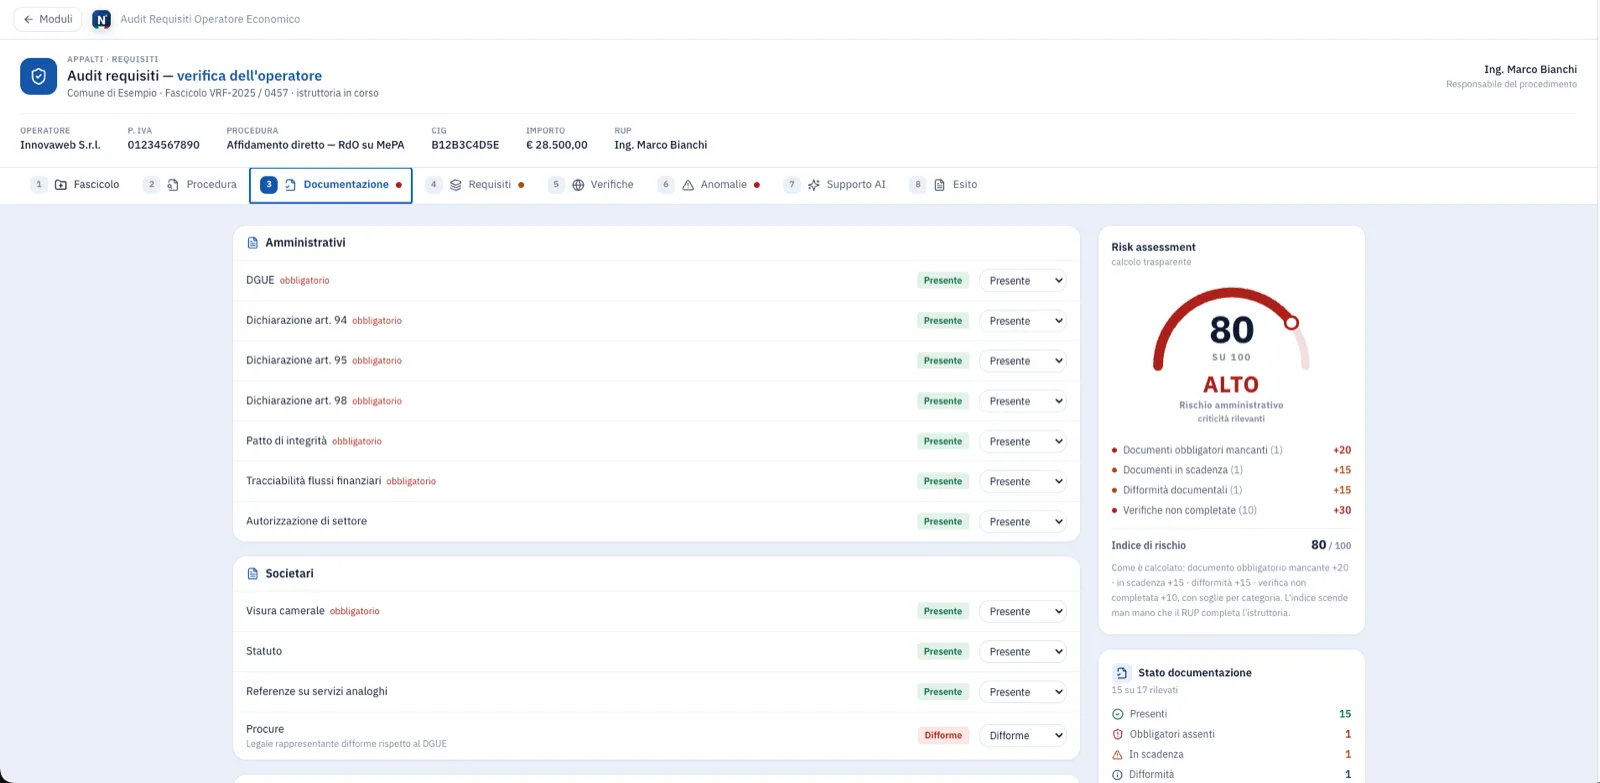This screenshot has height=783, width=1600.
Task: Click the P. IVA value 01234567890
Action: click(x=163, y=145)
